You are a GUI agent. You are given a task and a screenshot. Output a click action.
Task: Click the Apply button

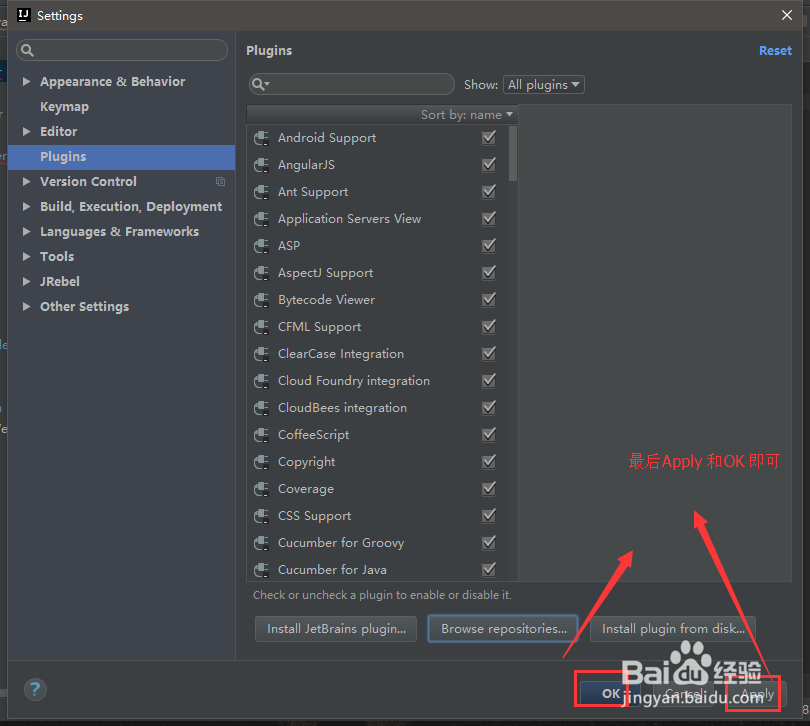pyautogui.click(x=757, y=693)
